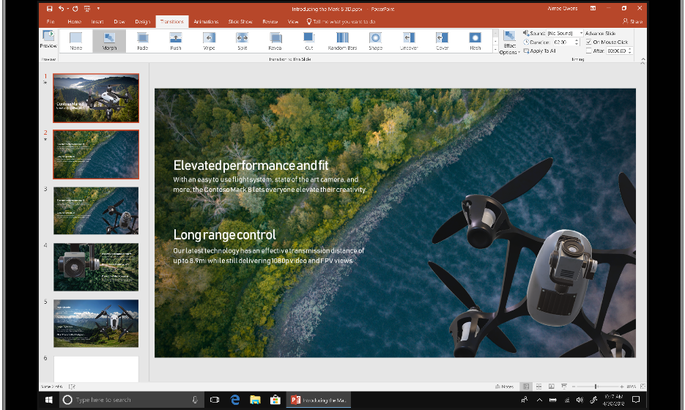
Task: Launch Microsoft Edge from the taskbar
Action: (235, 400)
